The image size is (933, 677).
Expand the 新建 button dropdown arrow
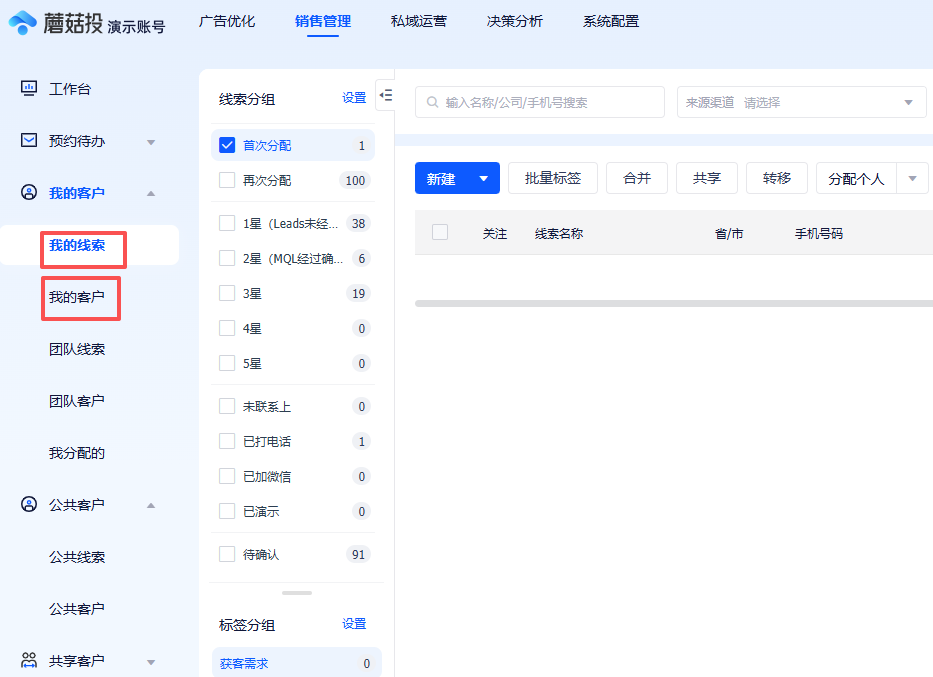click(x=485, y=176)
